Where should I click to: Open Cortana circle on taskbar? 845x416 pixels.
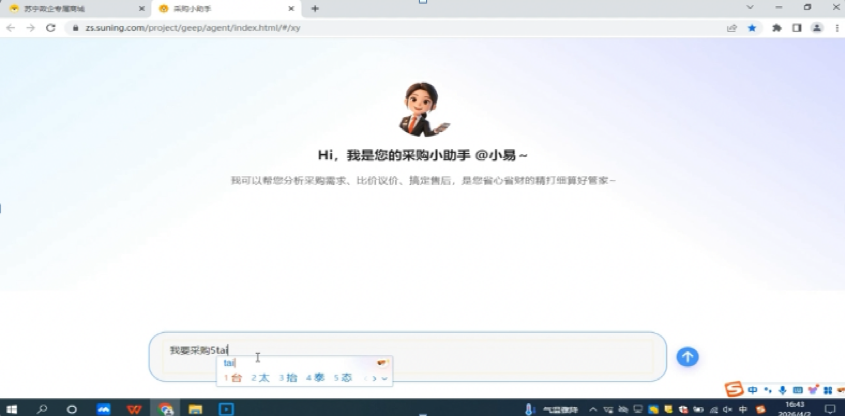(x=71, y=409)
